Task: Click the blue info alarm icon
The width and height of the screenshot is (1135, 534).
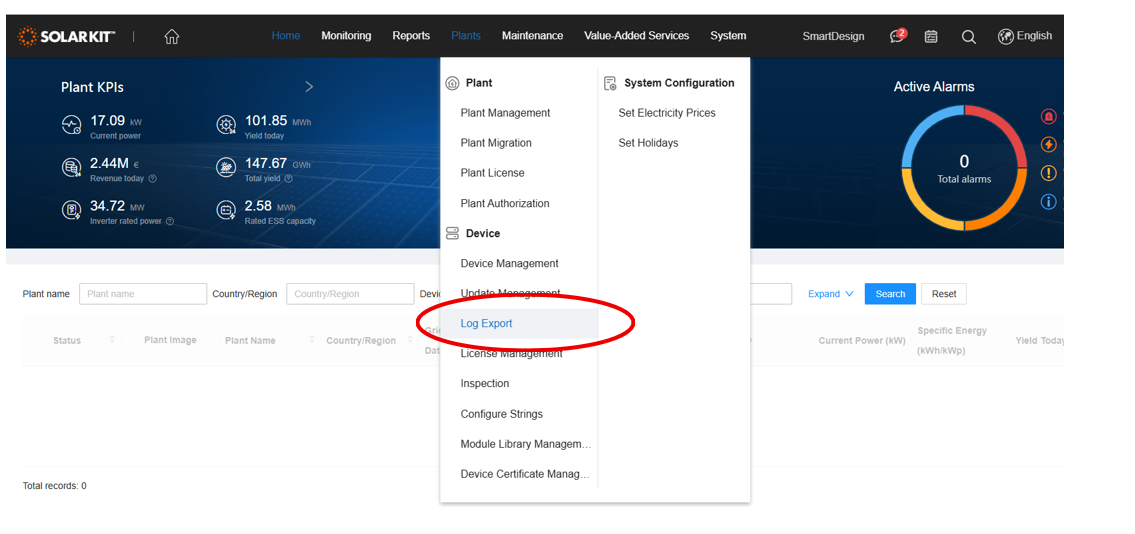Action: point(1048,202)
